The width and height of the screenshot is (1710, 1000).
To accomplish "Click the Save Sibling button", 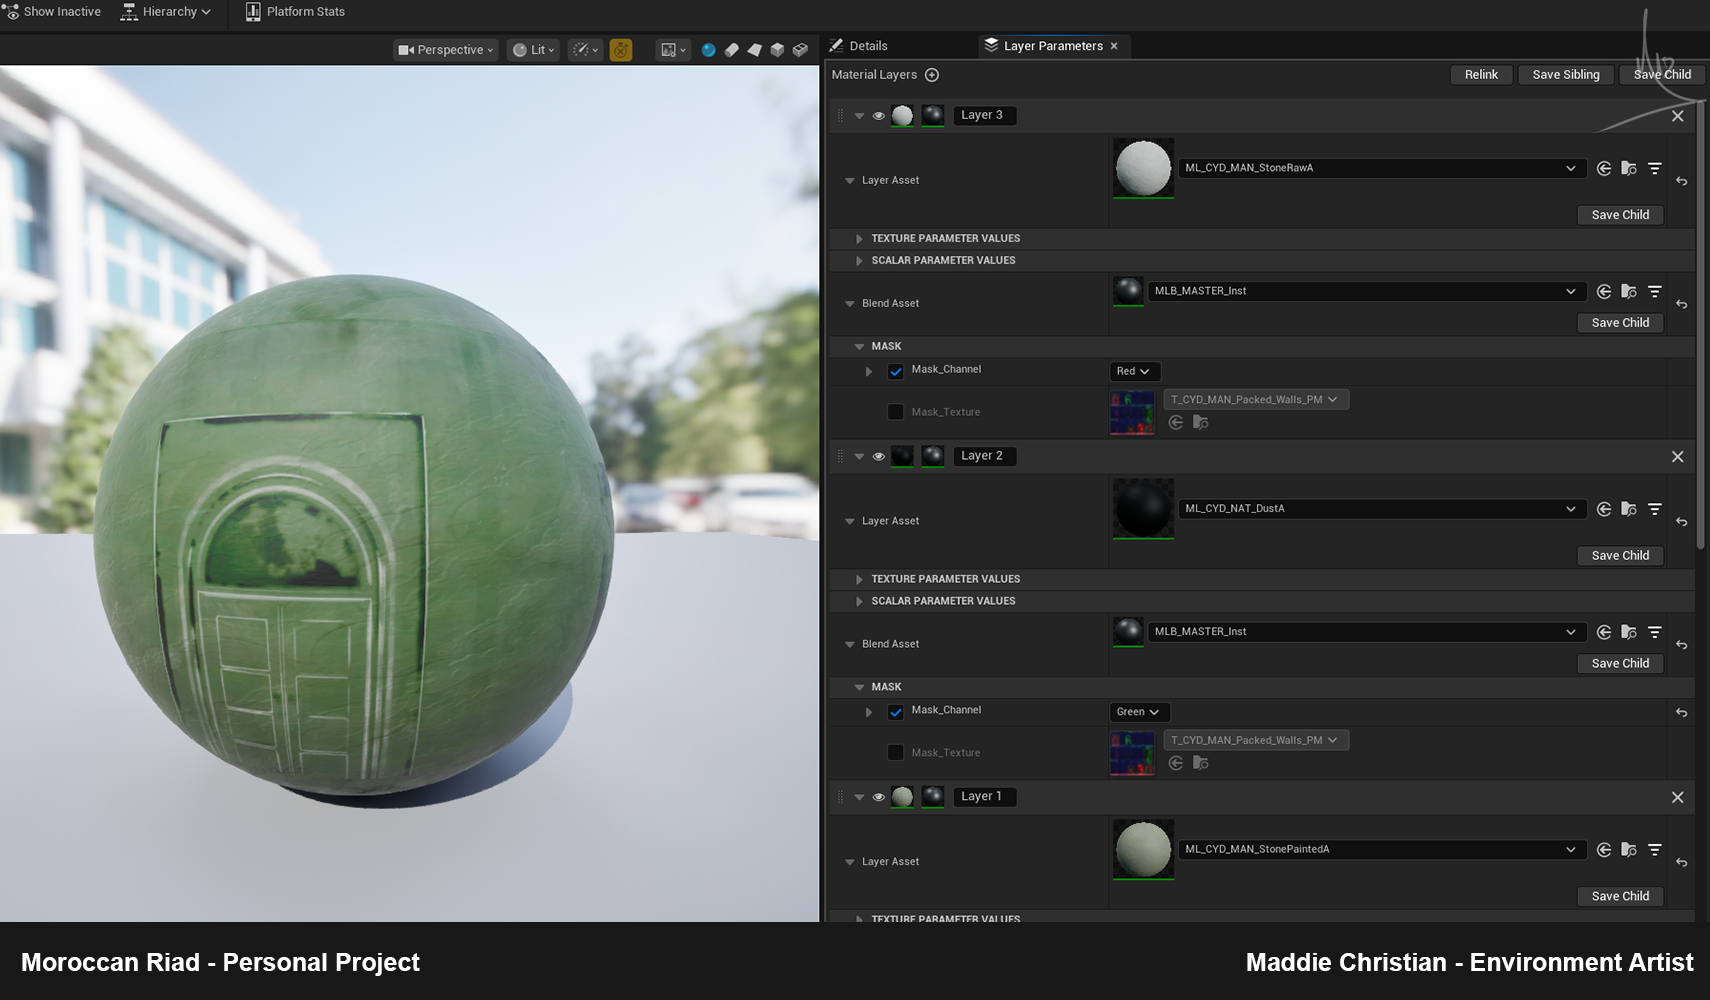I will pyautogui.click(x=1566, y=75).
